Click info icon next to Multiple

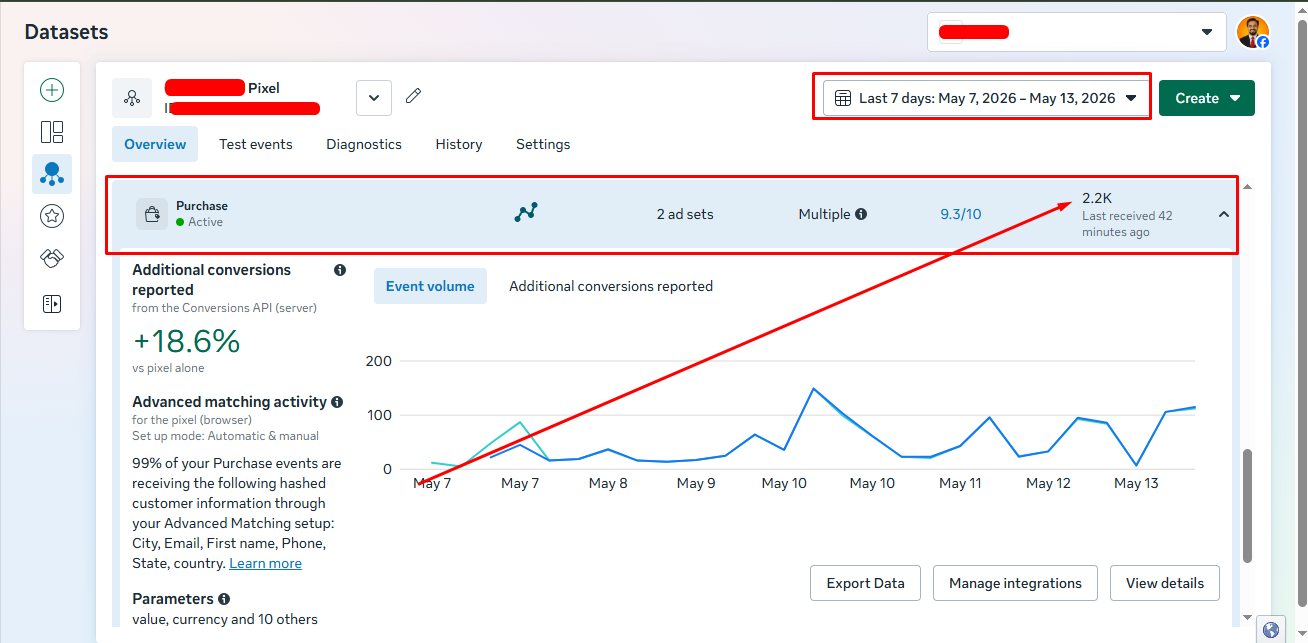coord(861,214)
